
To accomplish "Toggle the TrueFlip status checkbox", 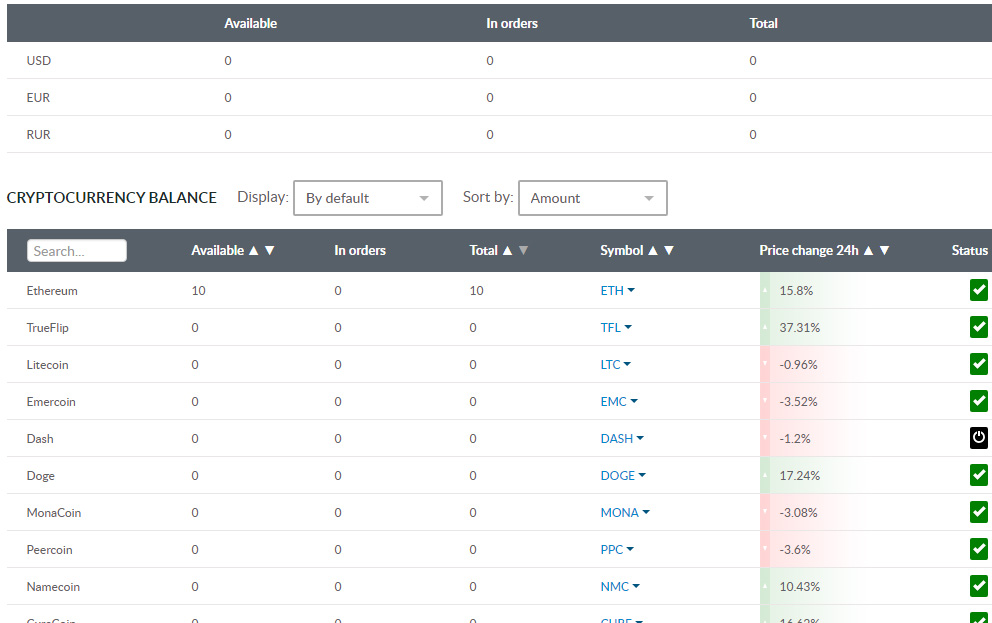I will pyautogui.click(x=978, y=327).
